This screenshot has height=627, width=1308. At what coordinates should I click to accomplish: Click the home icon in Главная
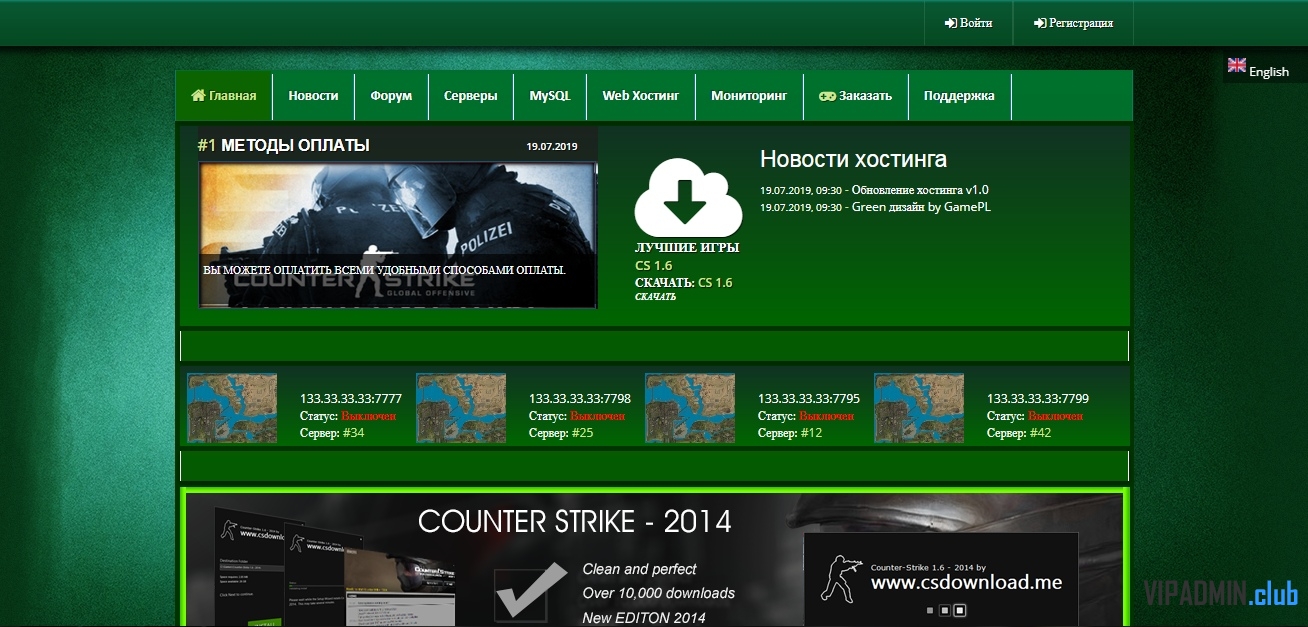[x=198, y=95]
